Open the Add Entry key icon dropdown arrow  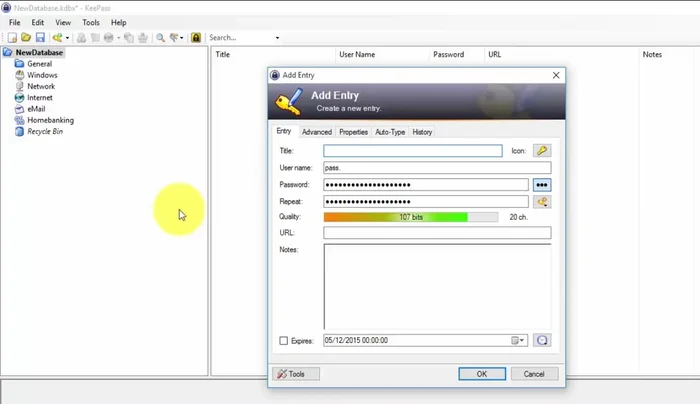68,38
